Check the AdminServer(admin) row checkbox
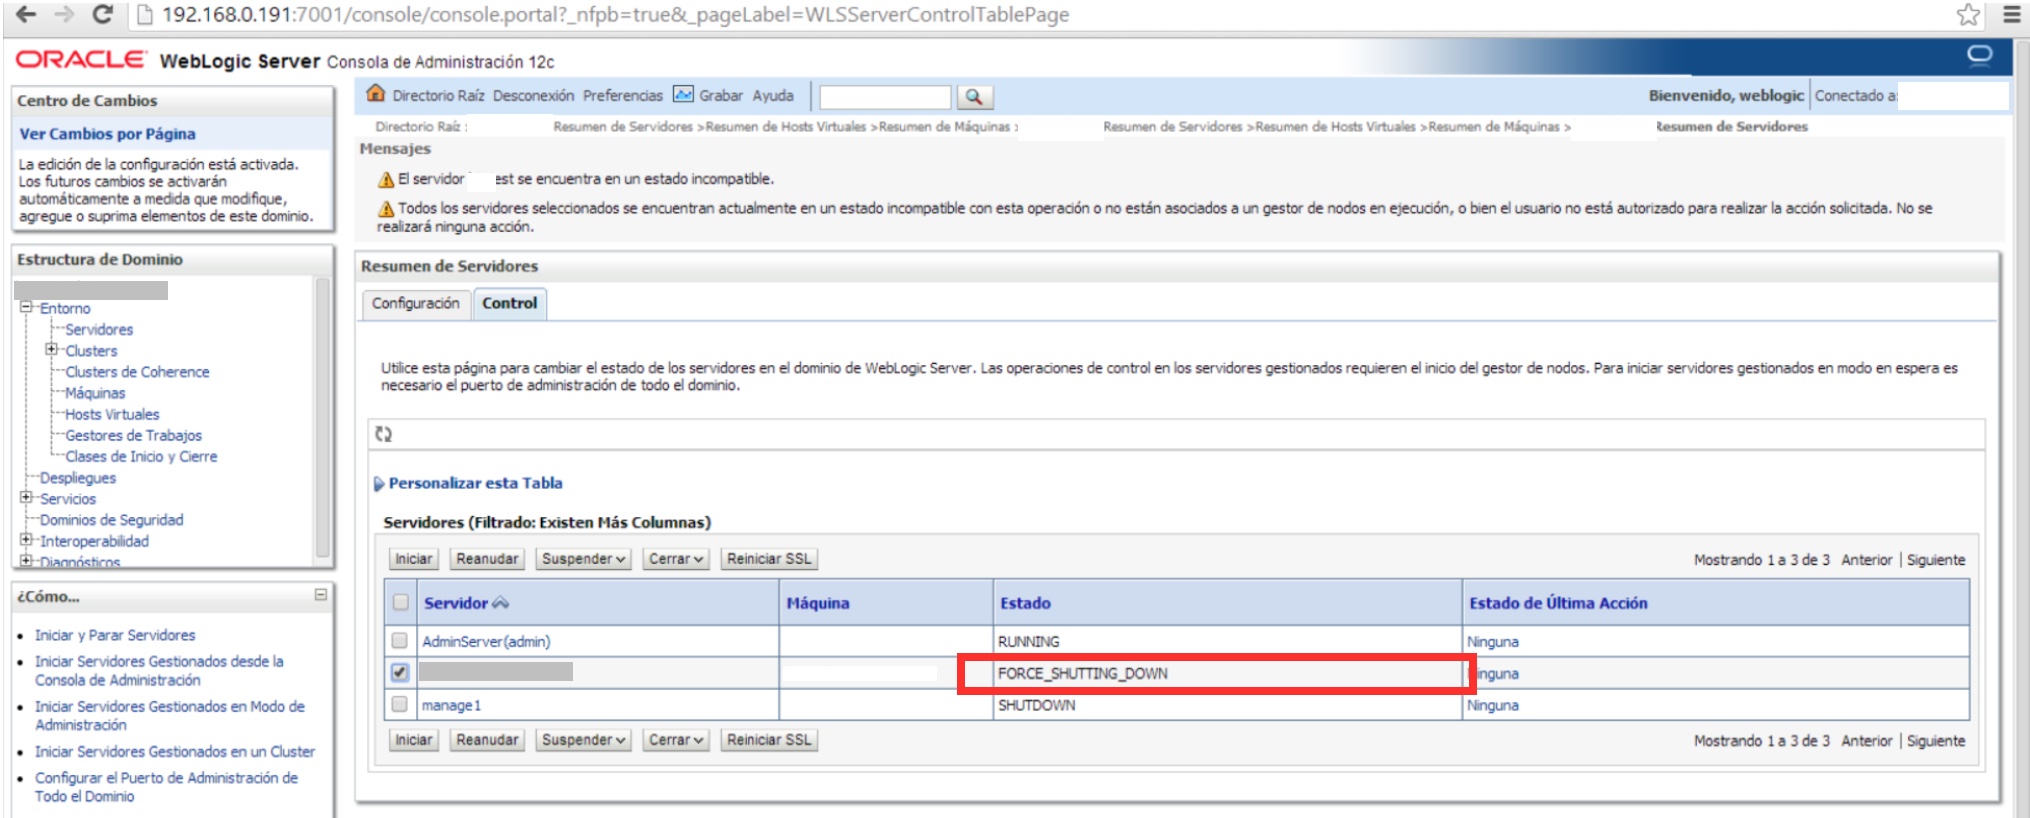Viewport: 2030px width, 818px height. 400,640
